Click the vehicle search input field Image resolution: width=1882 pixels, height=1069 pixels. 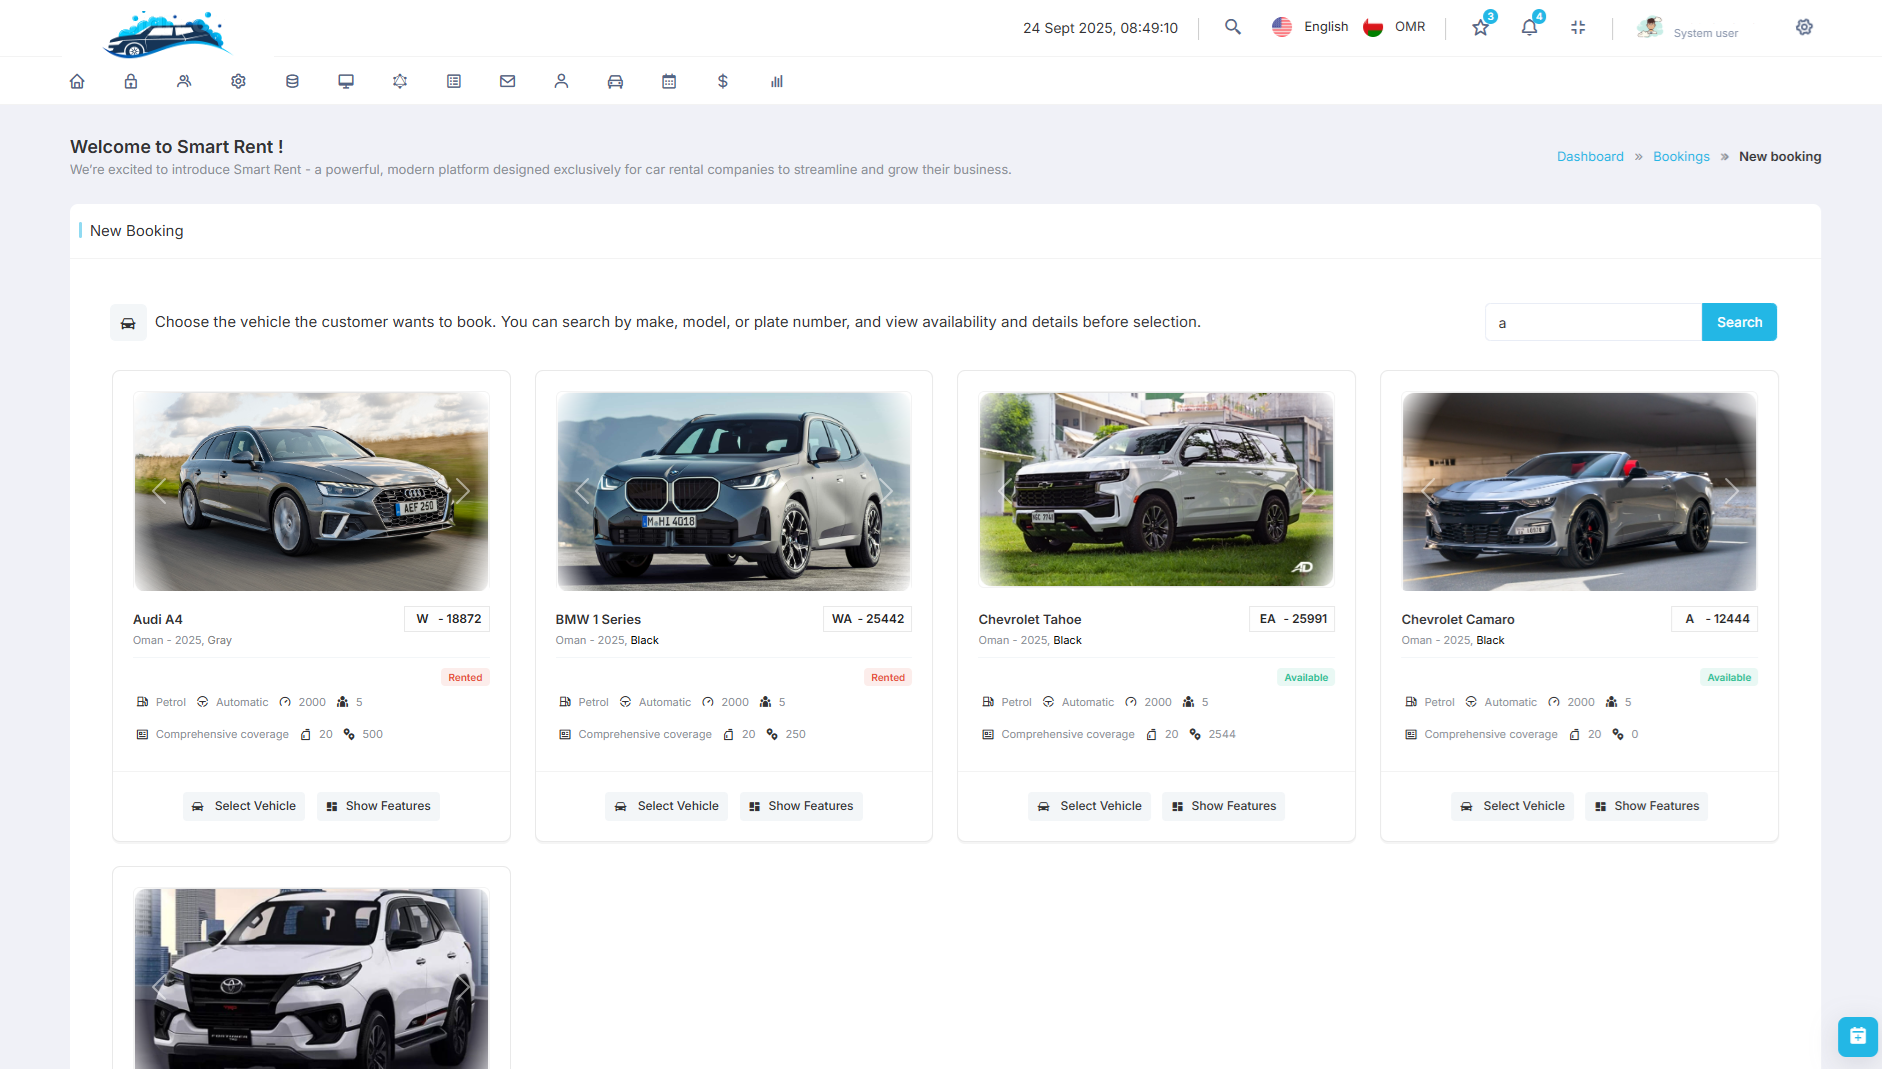pos(1593,322)
